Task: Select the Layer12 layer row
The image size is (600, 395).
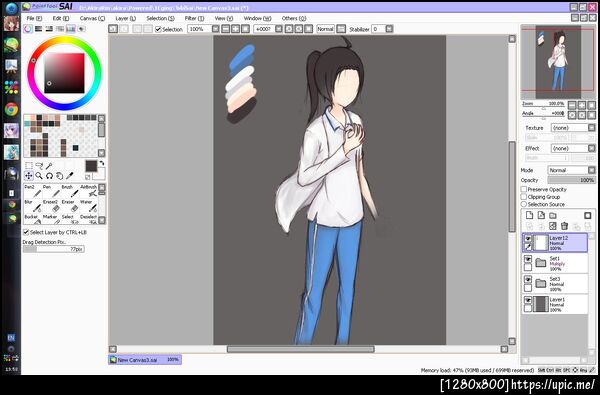Action: coord(555,243)
